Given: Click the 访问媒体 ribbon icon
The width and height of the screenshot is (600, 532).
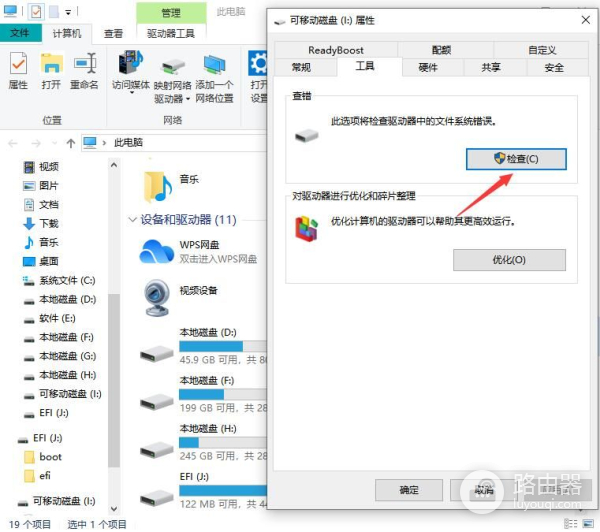Looking at the screenshot, I should pos(131,62).
